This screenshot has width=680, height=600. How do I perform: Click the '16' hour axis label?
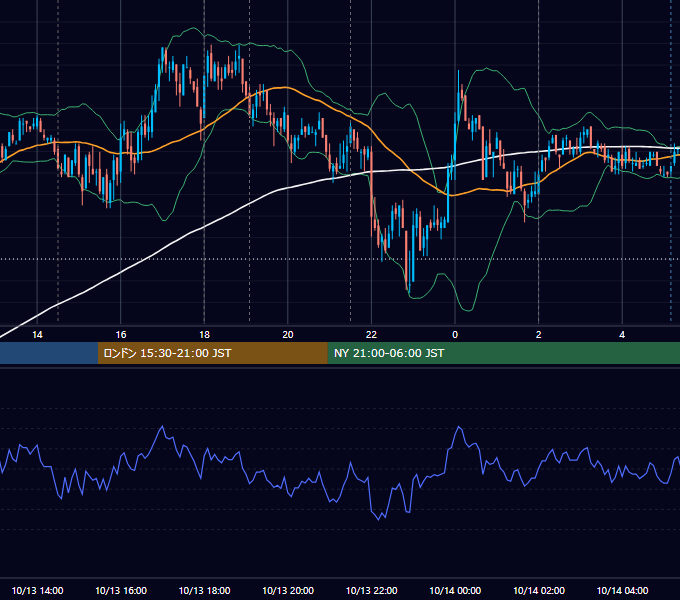click(x=121, y=335)
